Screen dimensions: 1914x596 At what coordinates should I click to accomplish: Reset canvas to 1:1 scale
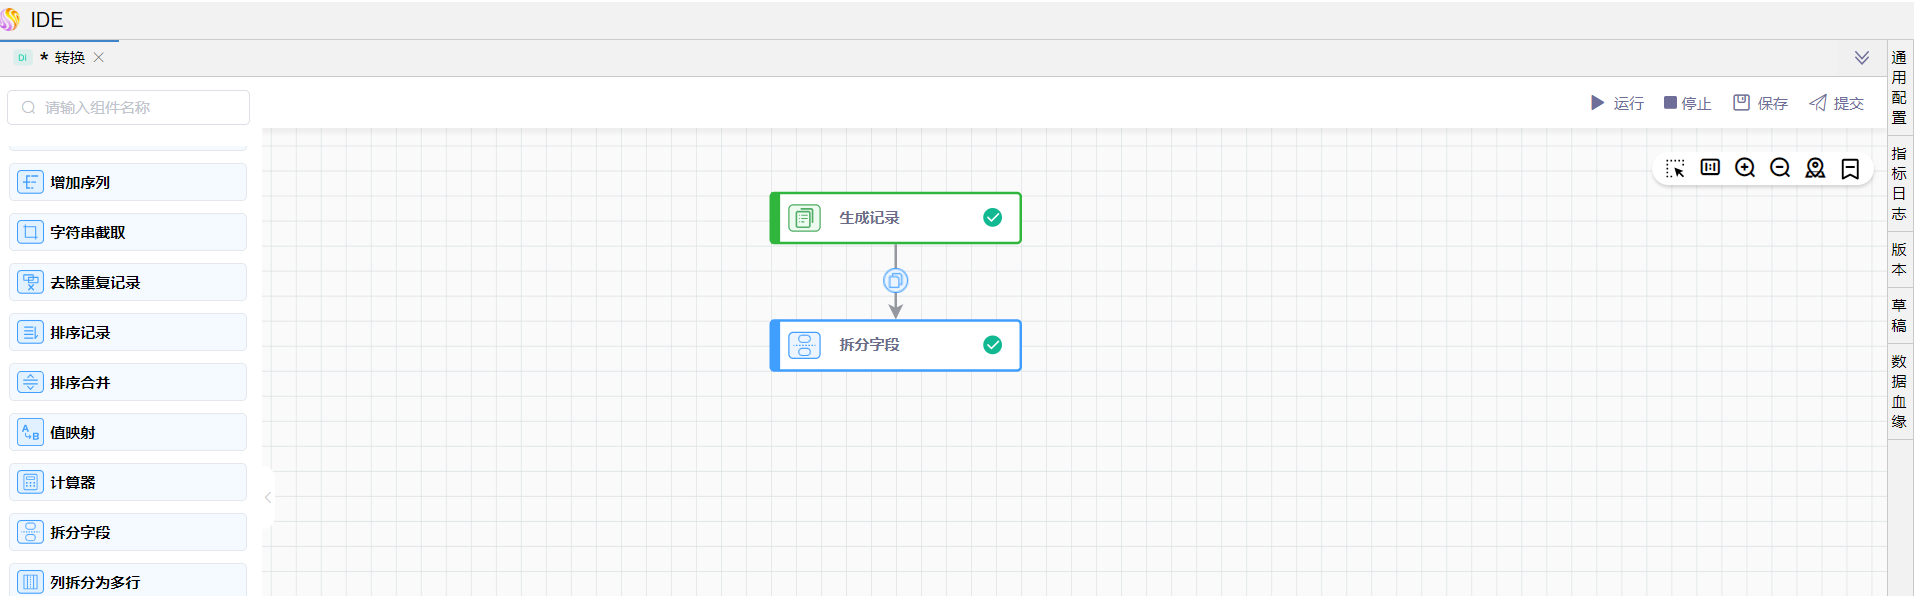(1710, 168)
